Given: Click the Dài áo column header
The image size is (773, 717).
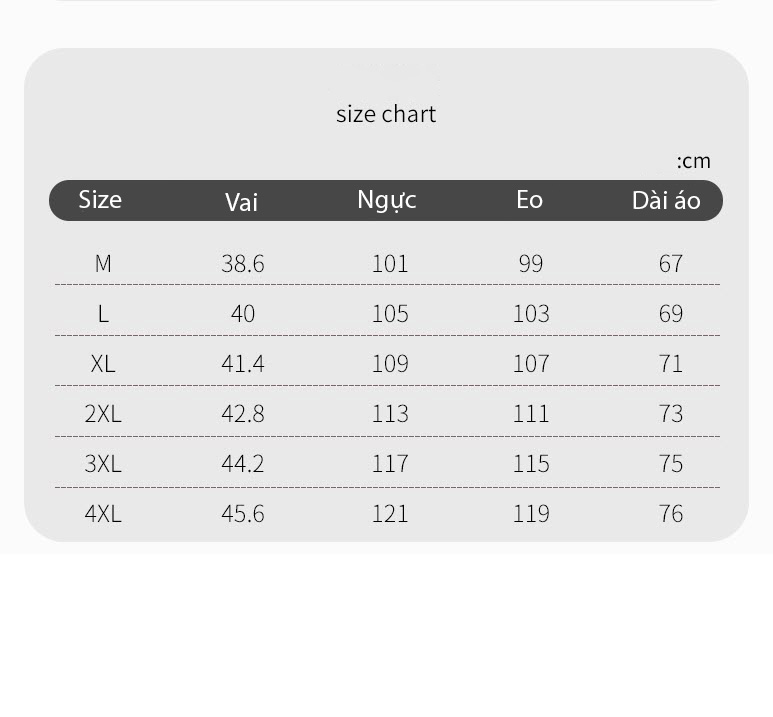Looking at the screenshot, I should pyautogui.click(x=667, y=200).
